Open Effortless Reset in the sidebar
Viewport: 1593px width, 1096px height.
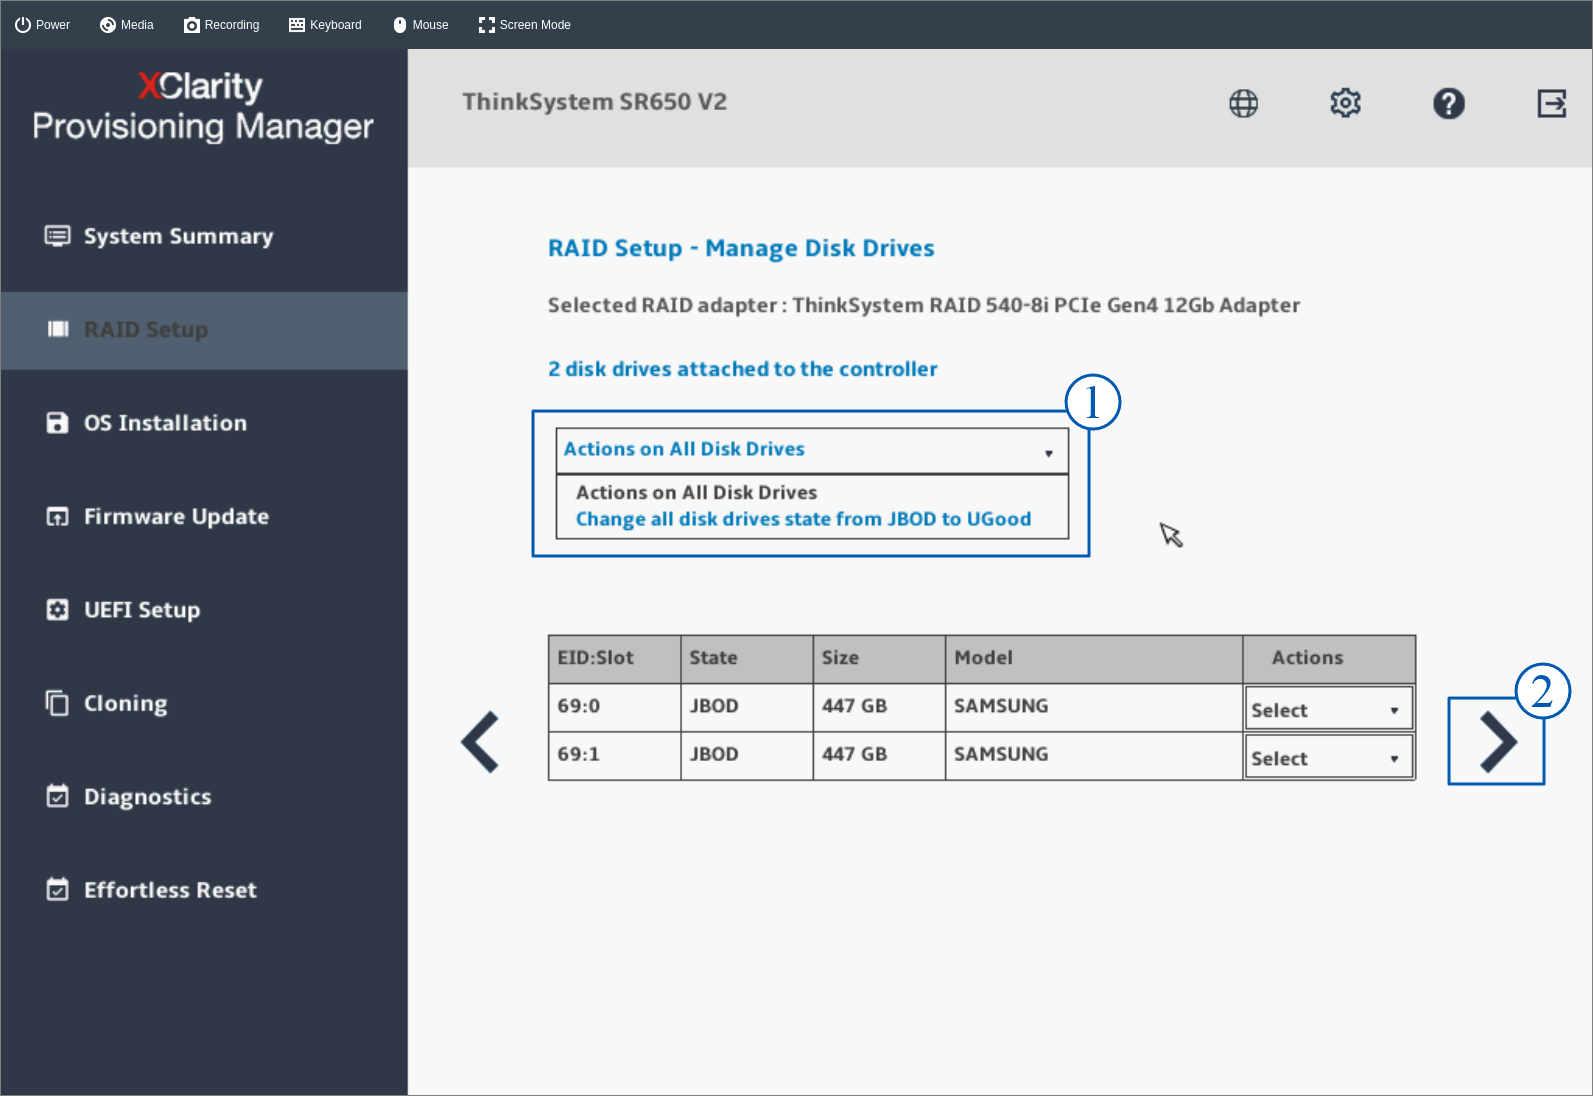[204, 890]
